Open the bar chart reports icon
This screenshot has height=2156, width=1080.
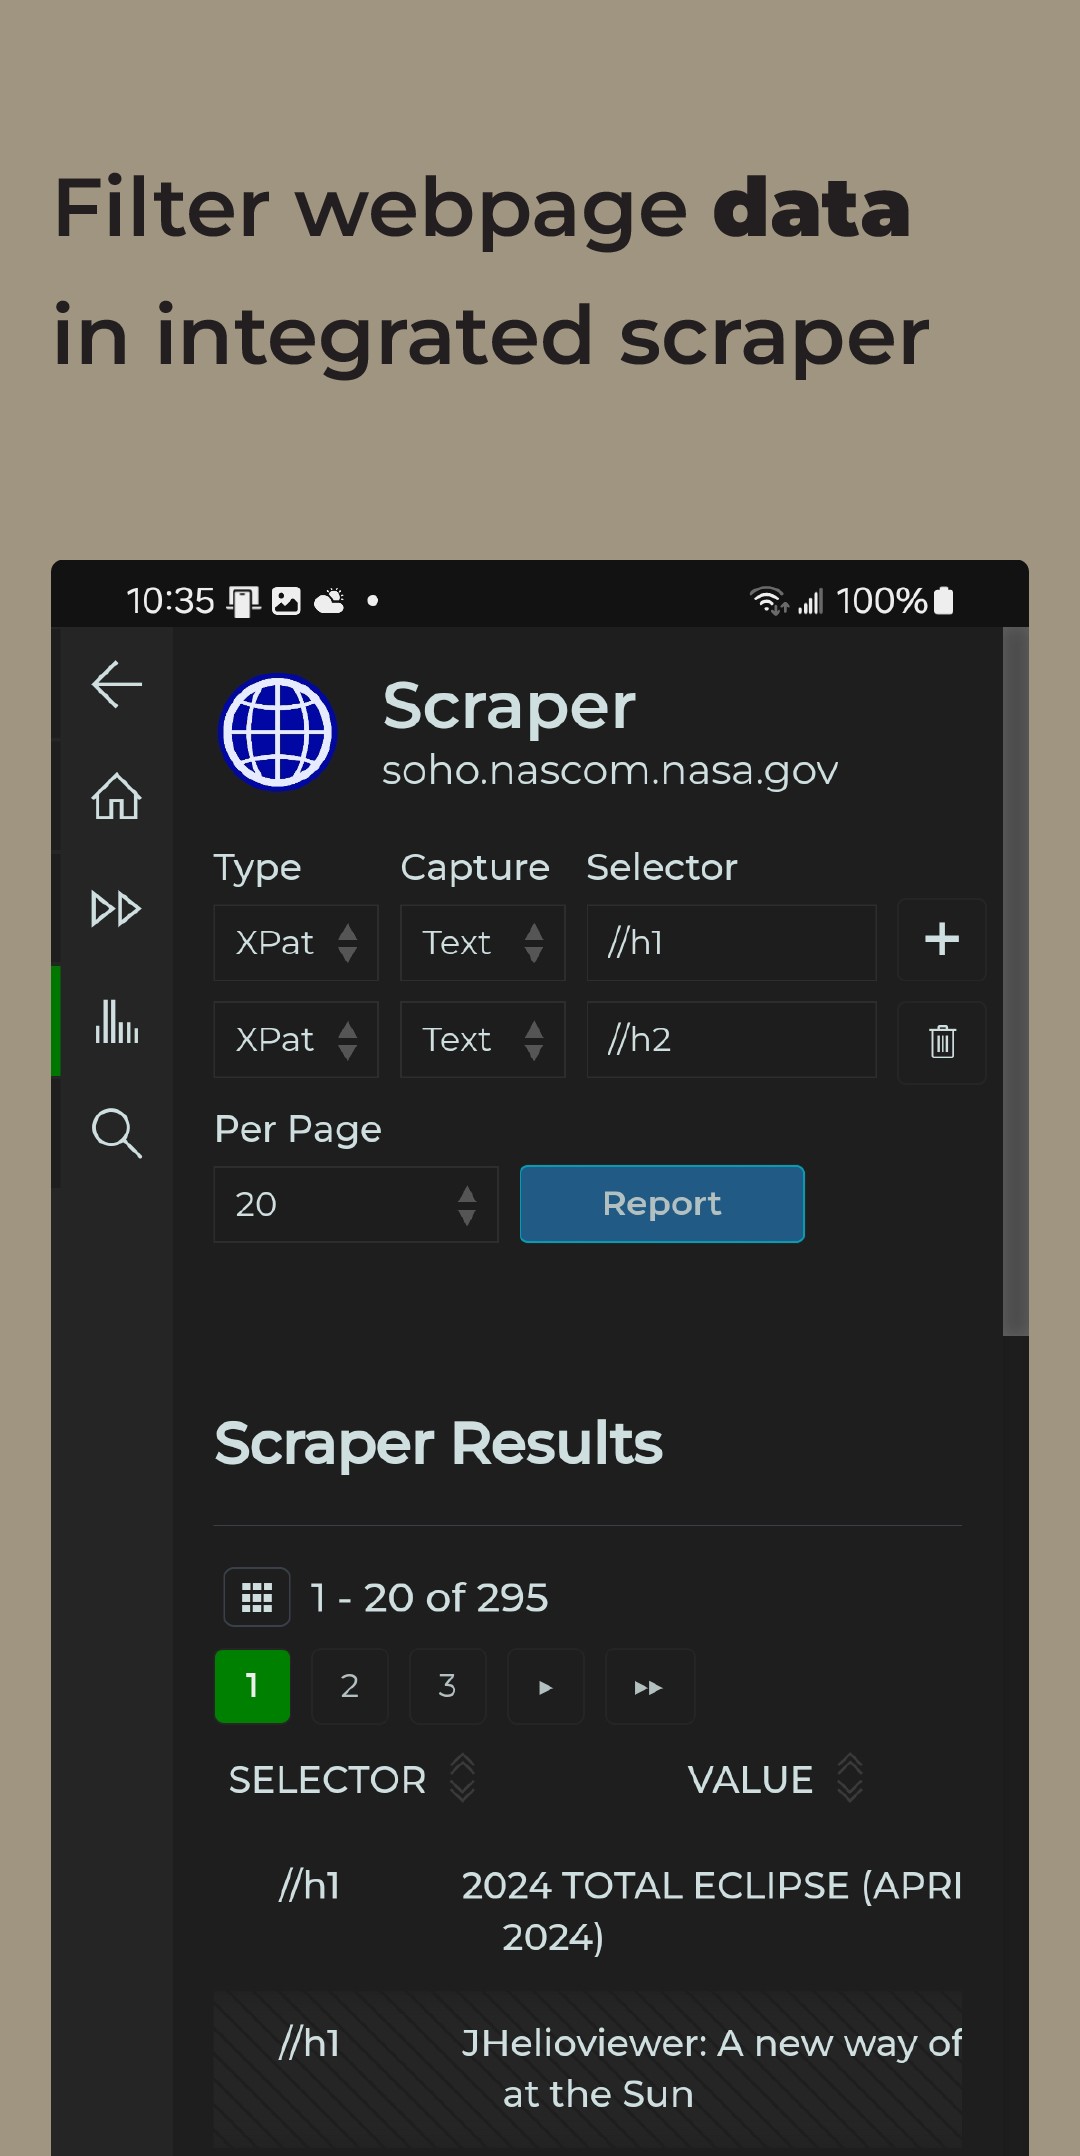(x=116, y=1021)
